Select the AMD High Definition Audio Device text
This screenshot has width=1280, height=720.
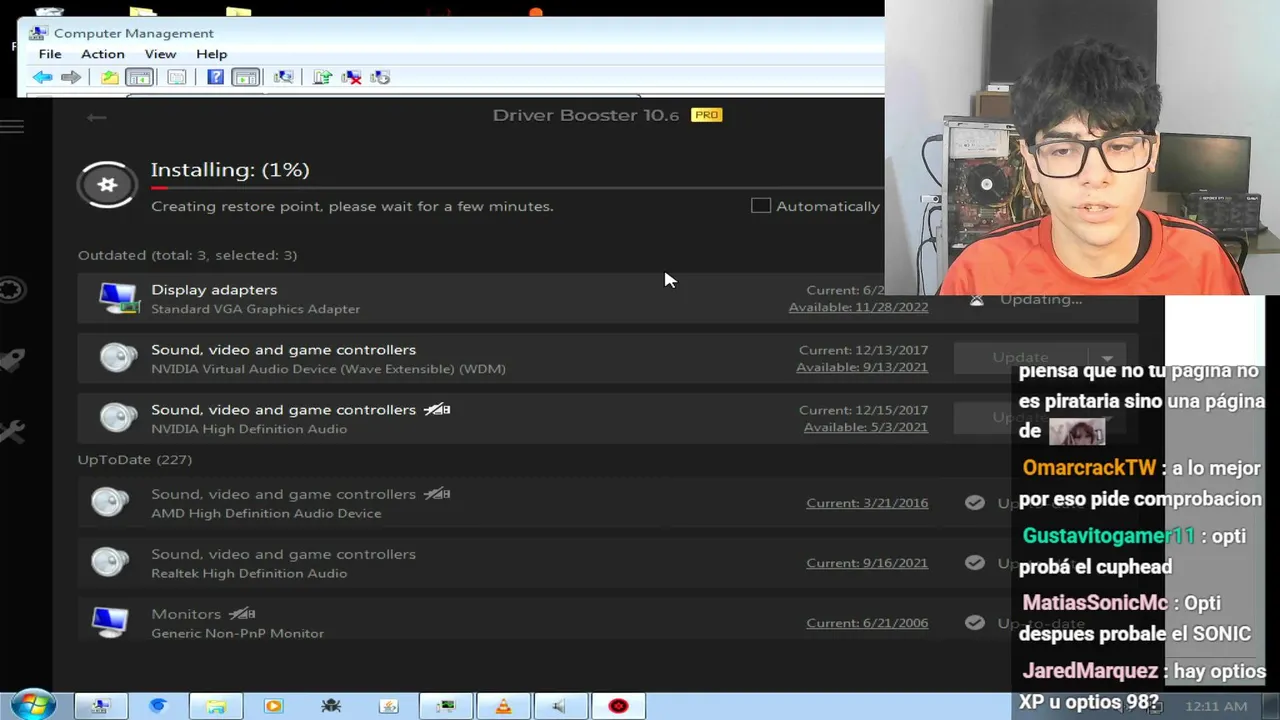pos(266,513)
